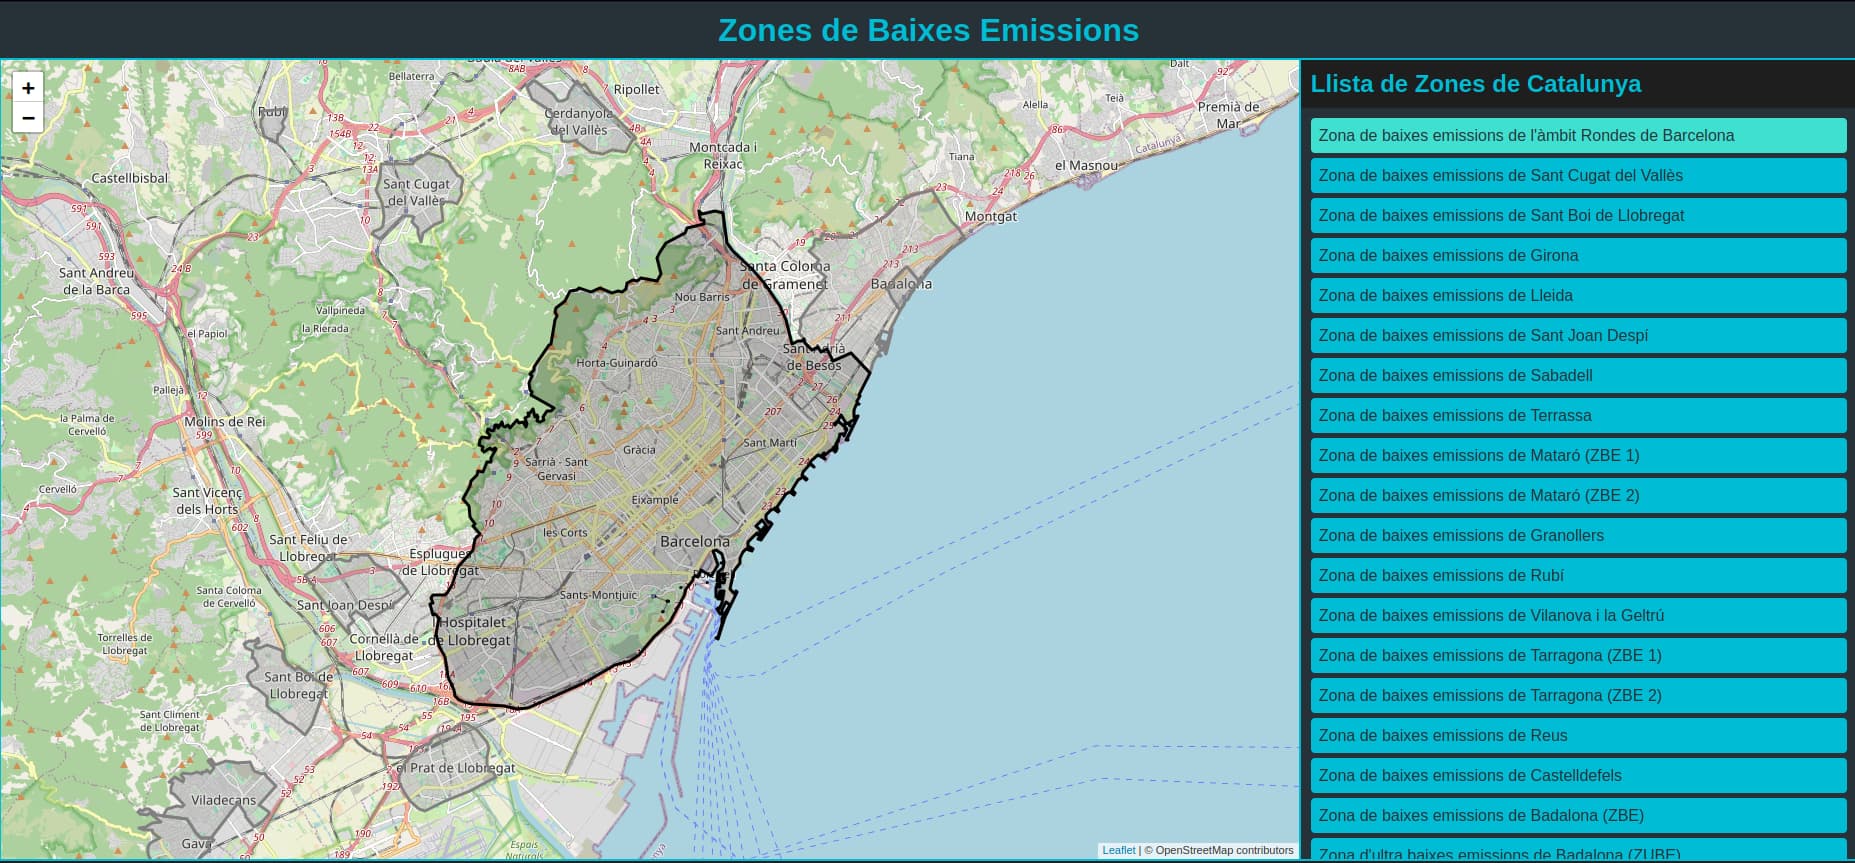1855x863 pixels.
Task: Select Zona de baixes emissions de Sant Cugat del Vallès
Action: coord(1578,175)
